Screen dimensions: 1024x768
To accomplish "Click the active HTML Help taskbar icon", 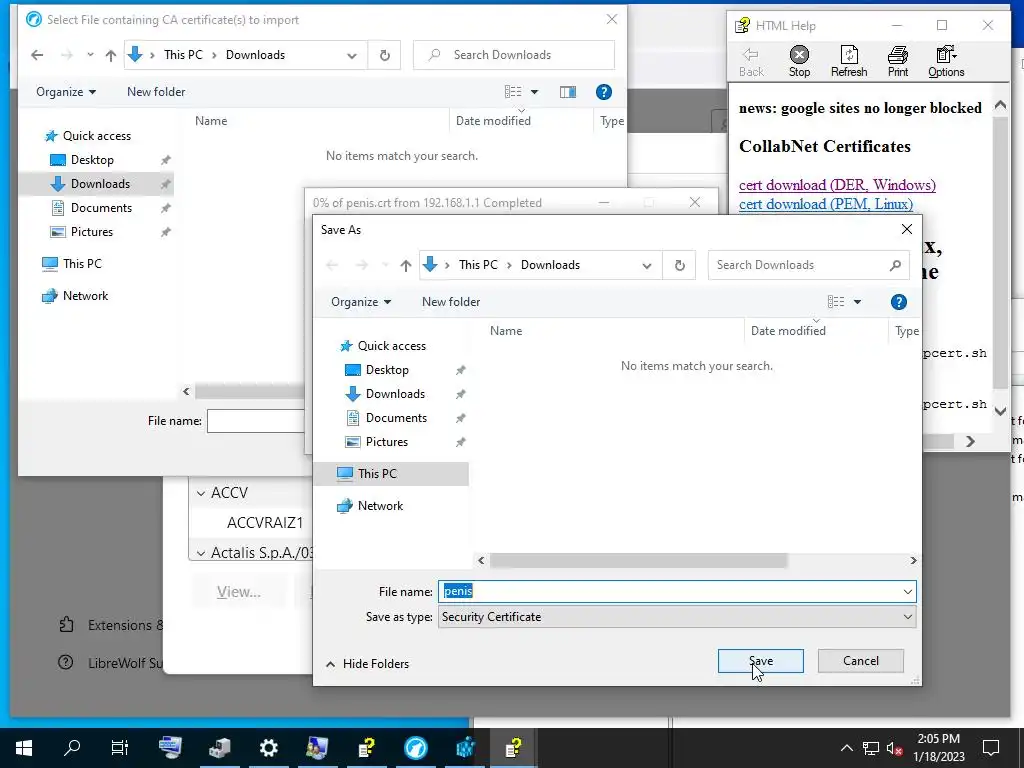I will pyautogui.click(x=513, y=748).
